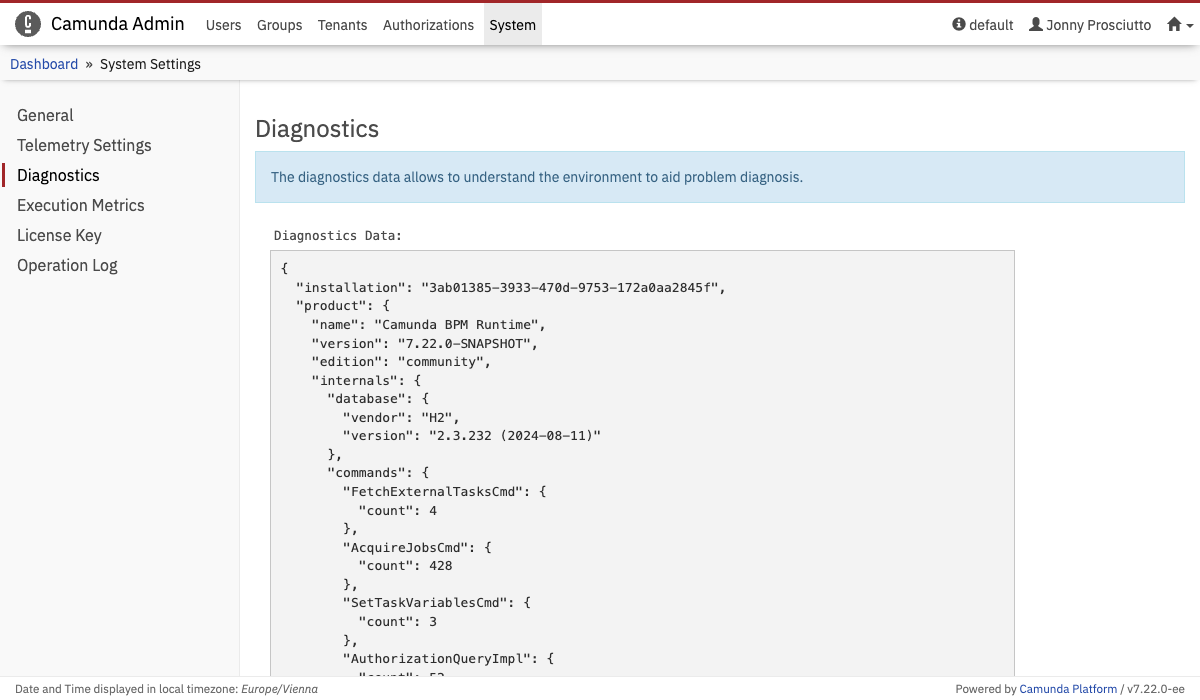Switch to Telemetry Settings

point(84,145)
